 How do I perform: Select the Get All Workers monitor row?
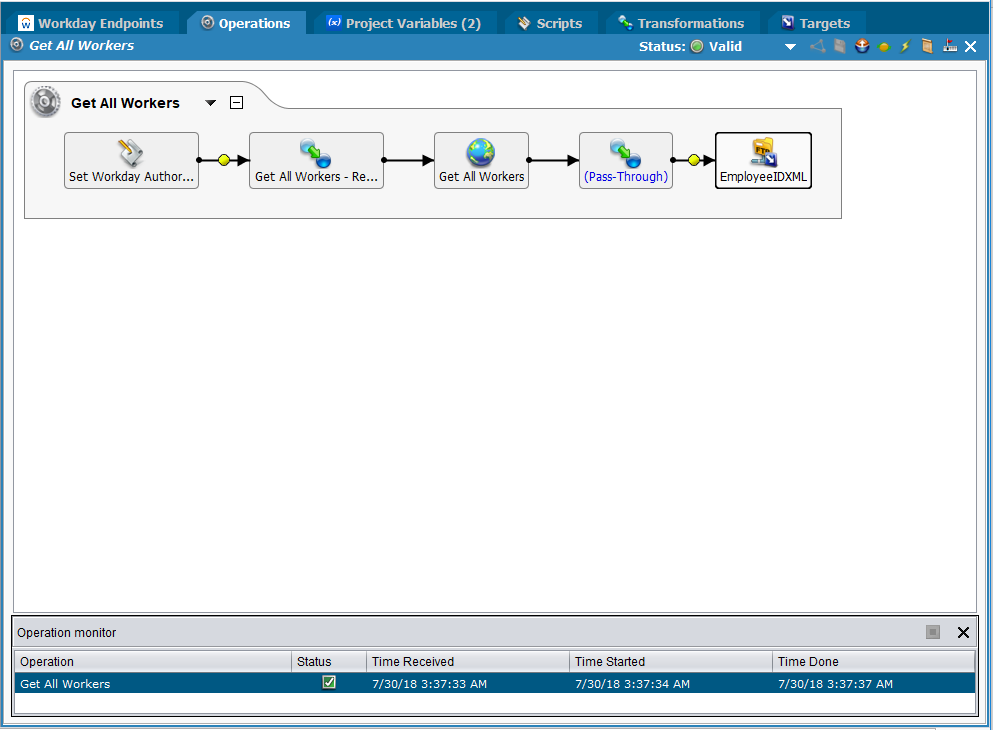coord(150,684)
